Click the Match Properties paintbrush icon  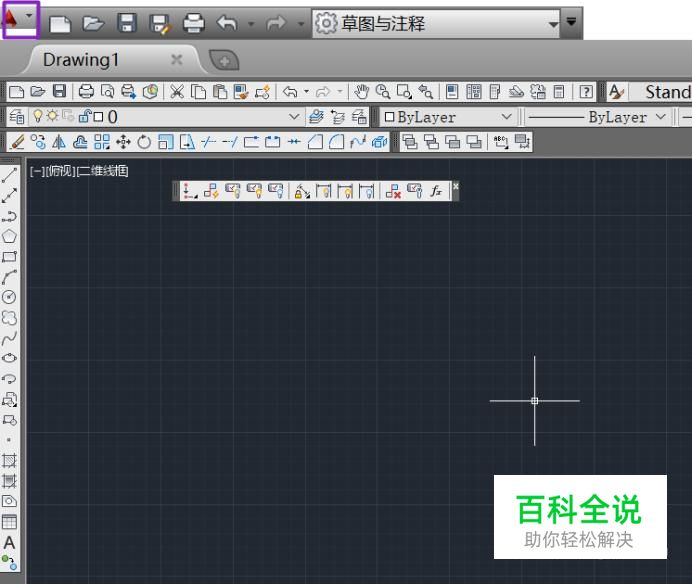241,92
